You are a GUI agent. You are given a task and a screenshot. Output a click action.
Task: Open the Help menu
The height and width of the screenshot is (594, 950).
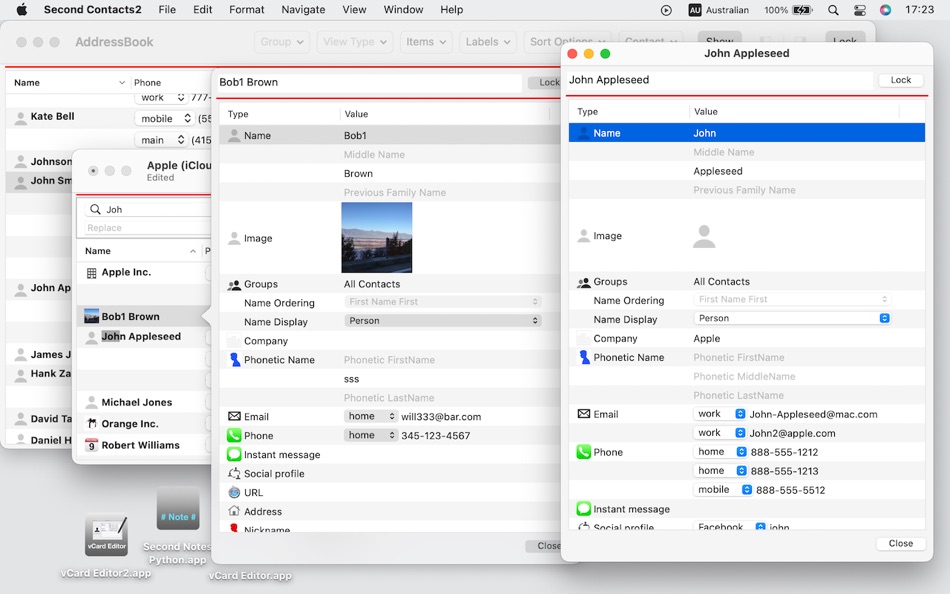pos(451,10)
